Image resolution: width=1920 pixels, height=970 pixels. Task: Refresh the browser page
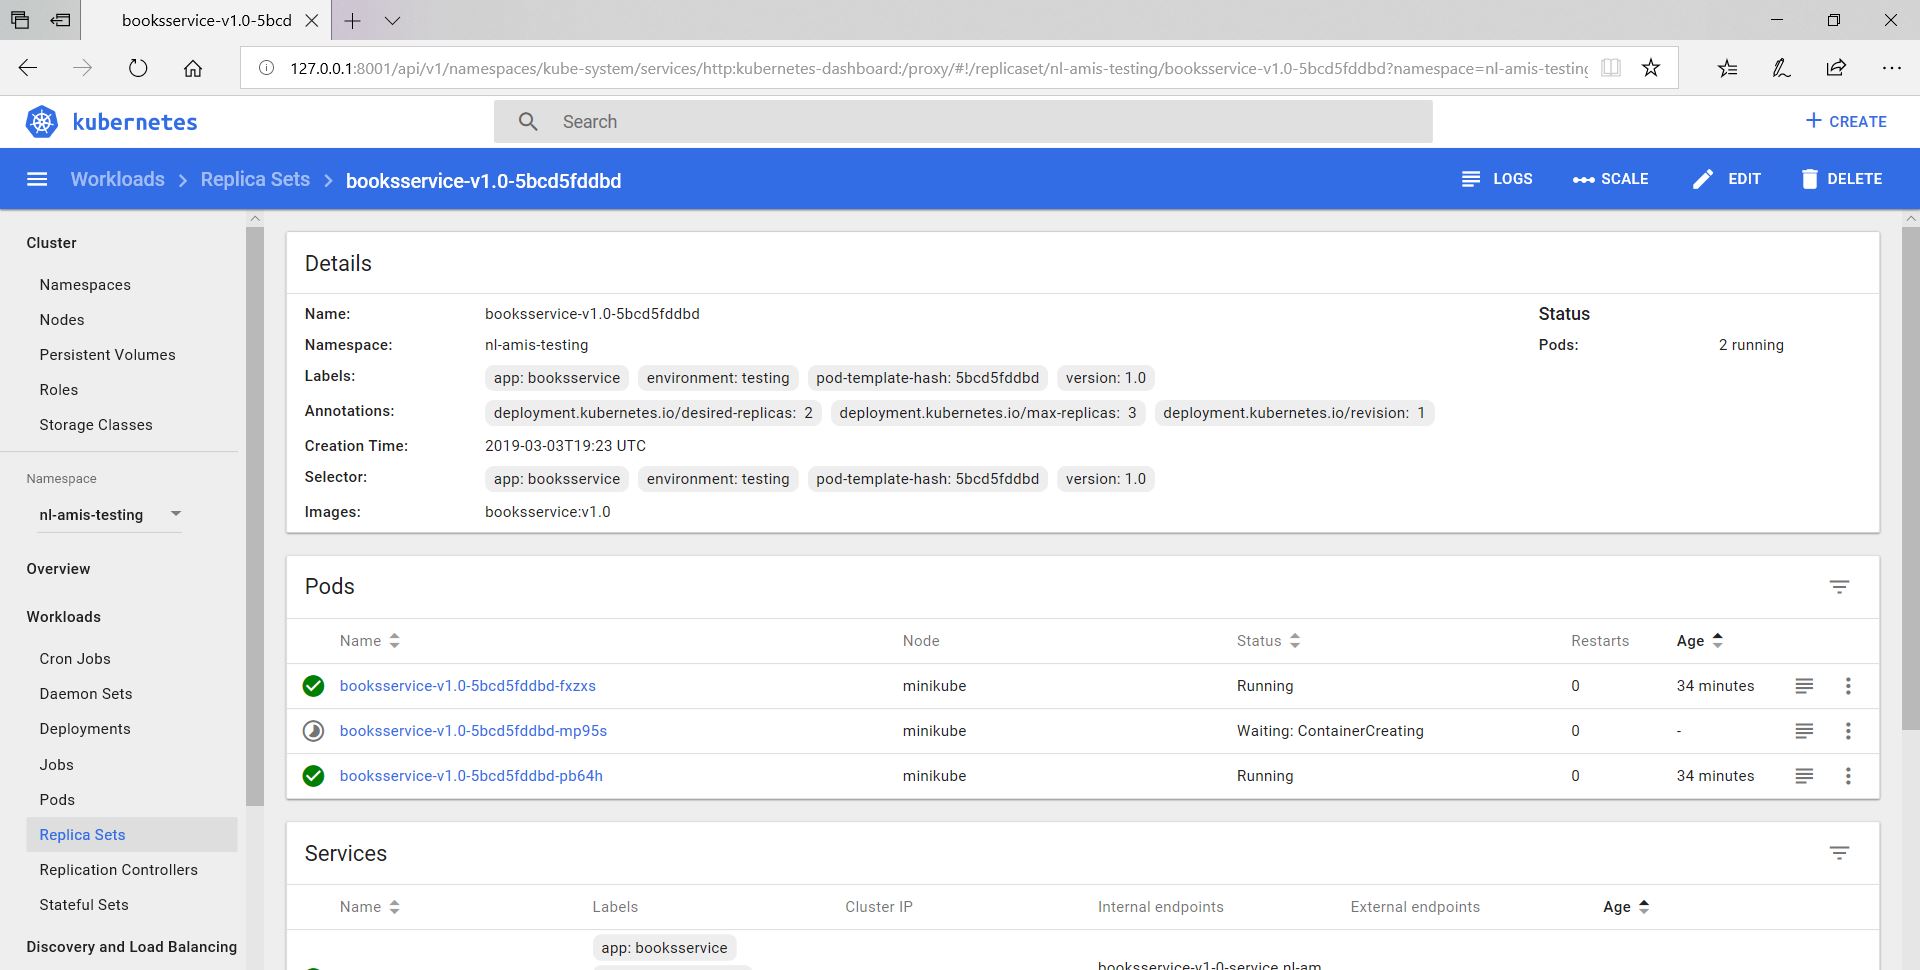point(138,68)
